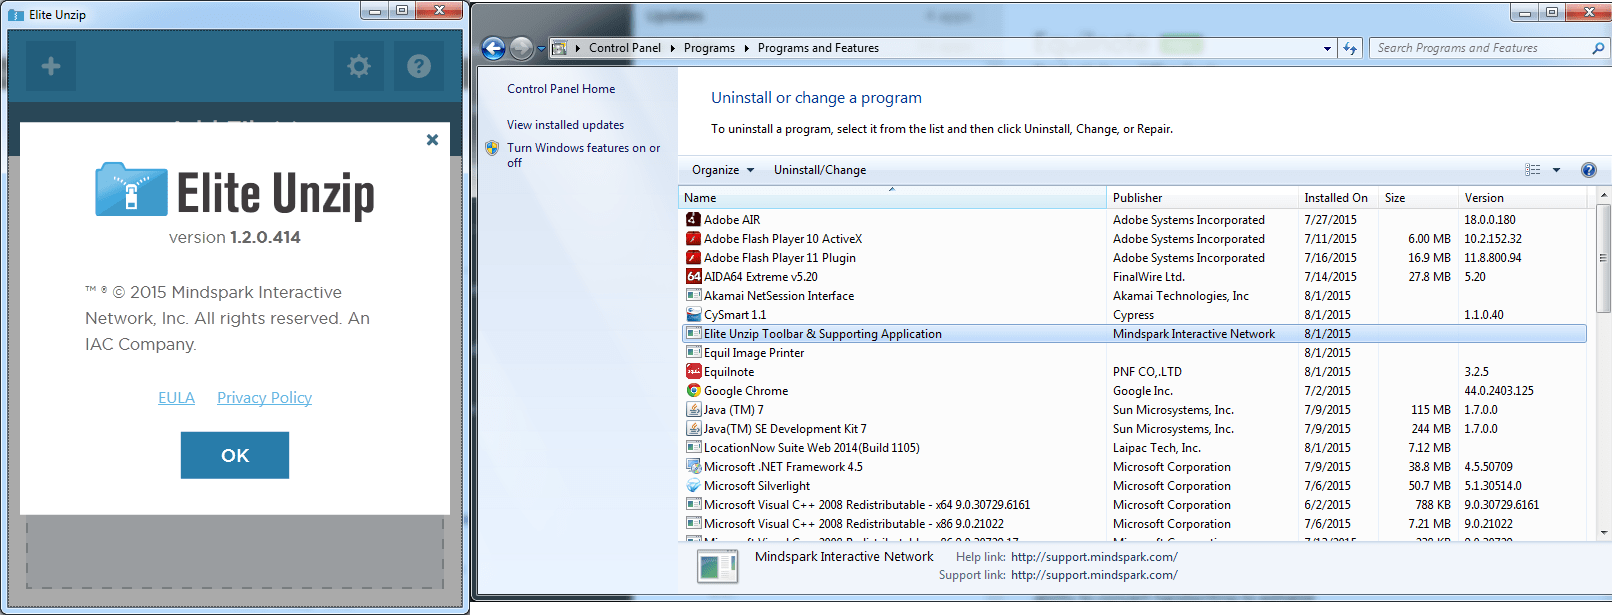
Task: Click the Uninstall/Change toolbar button
Action: [820, 170]
